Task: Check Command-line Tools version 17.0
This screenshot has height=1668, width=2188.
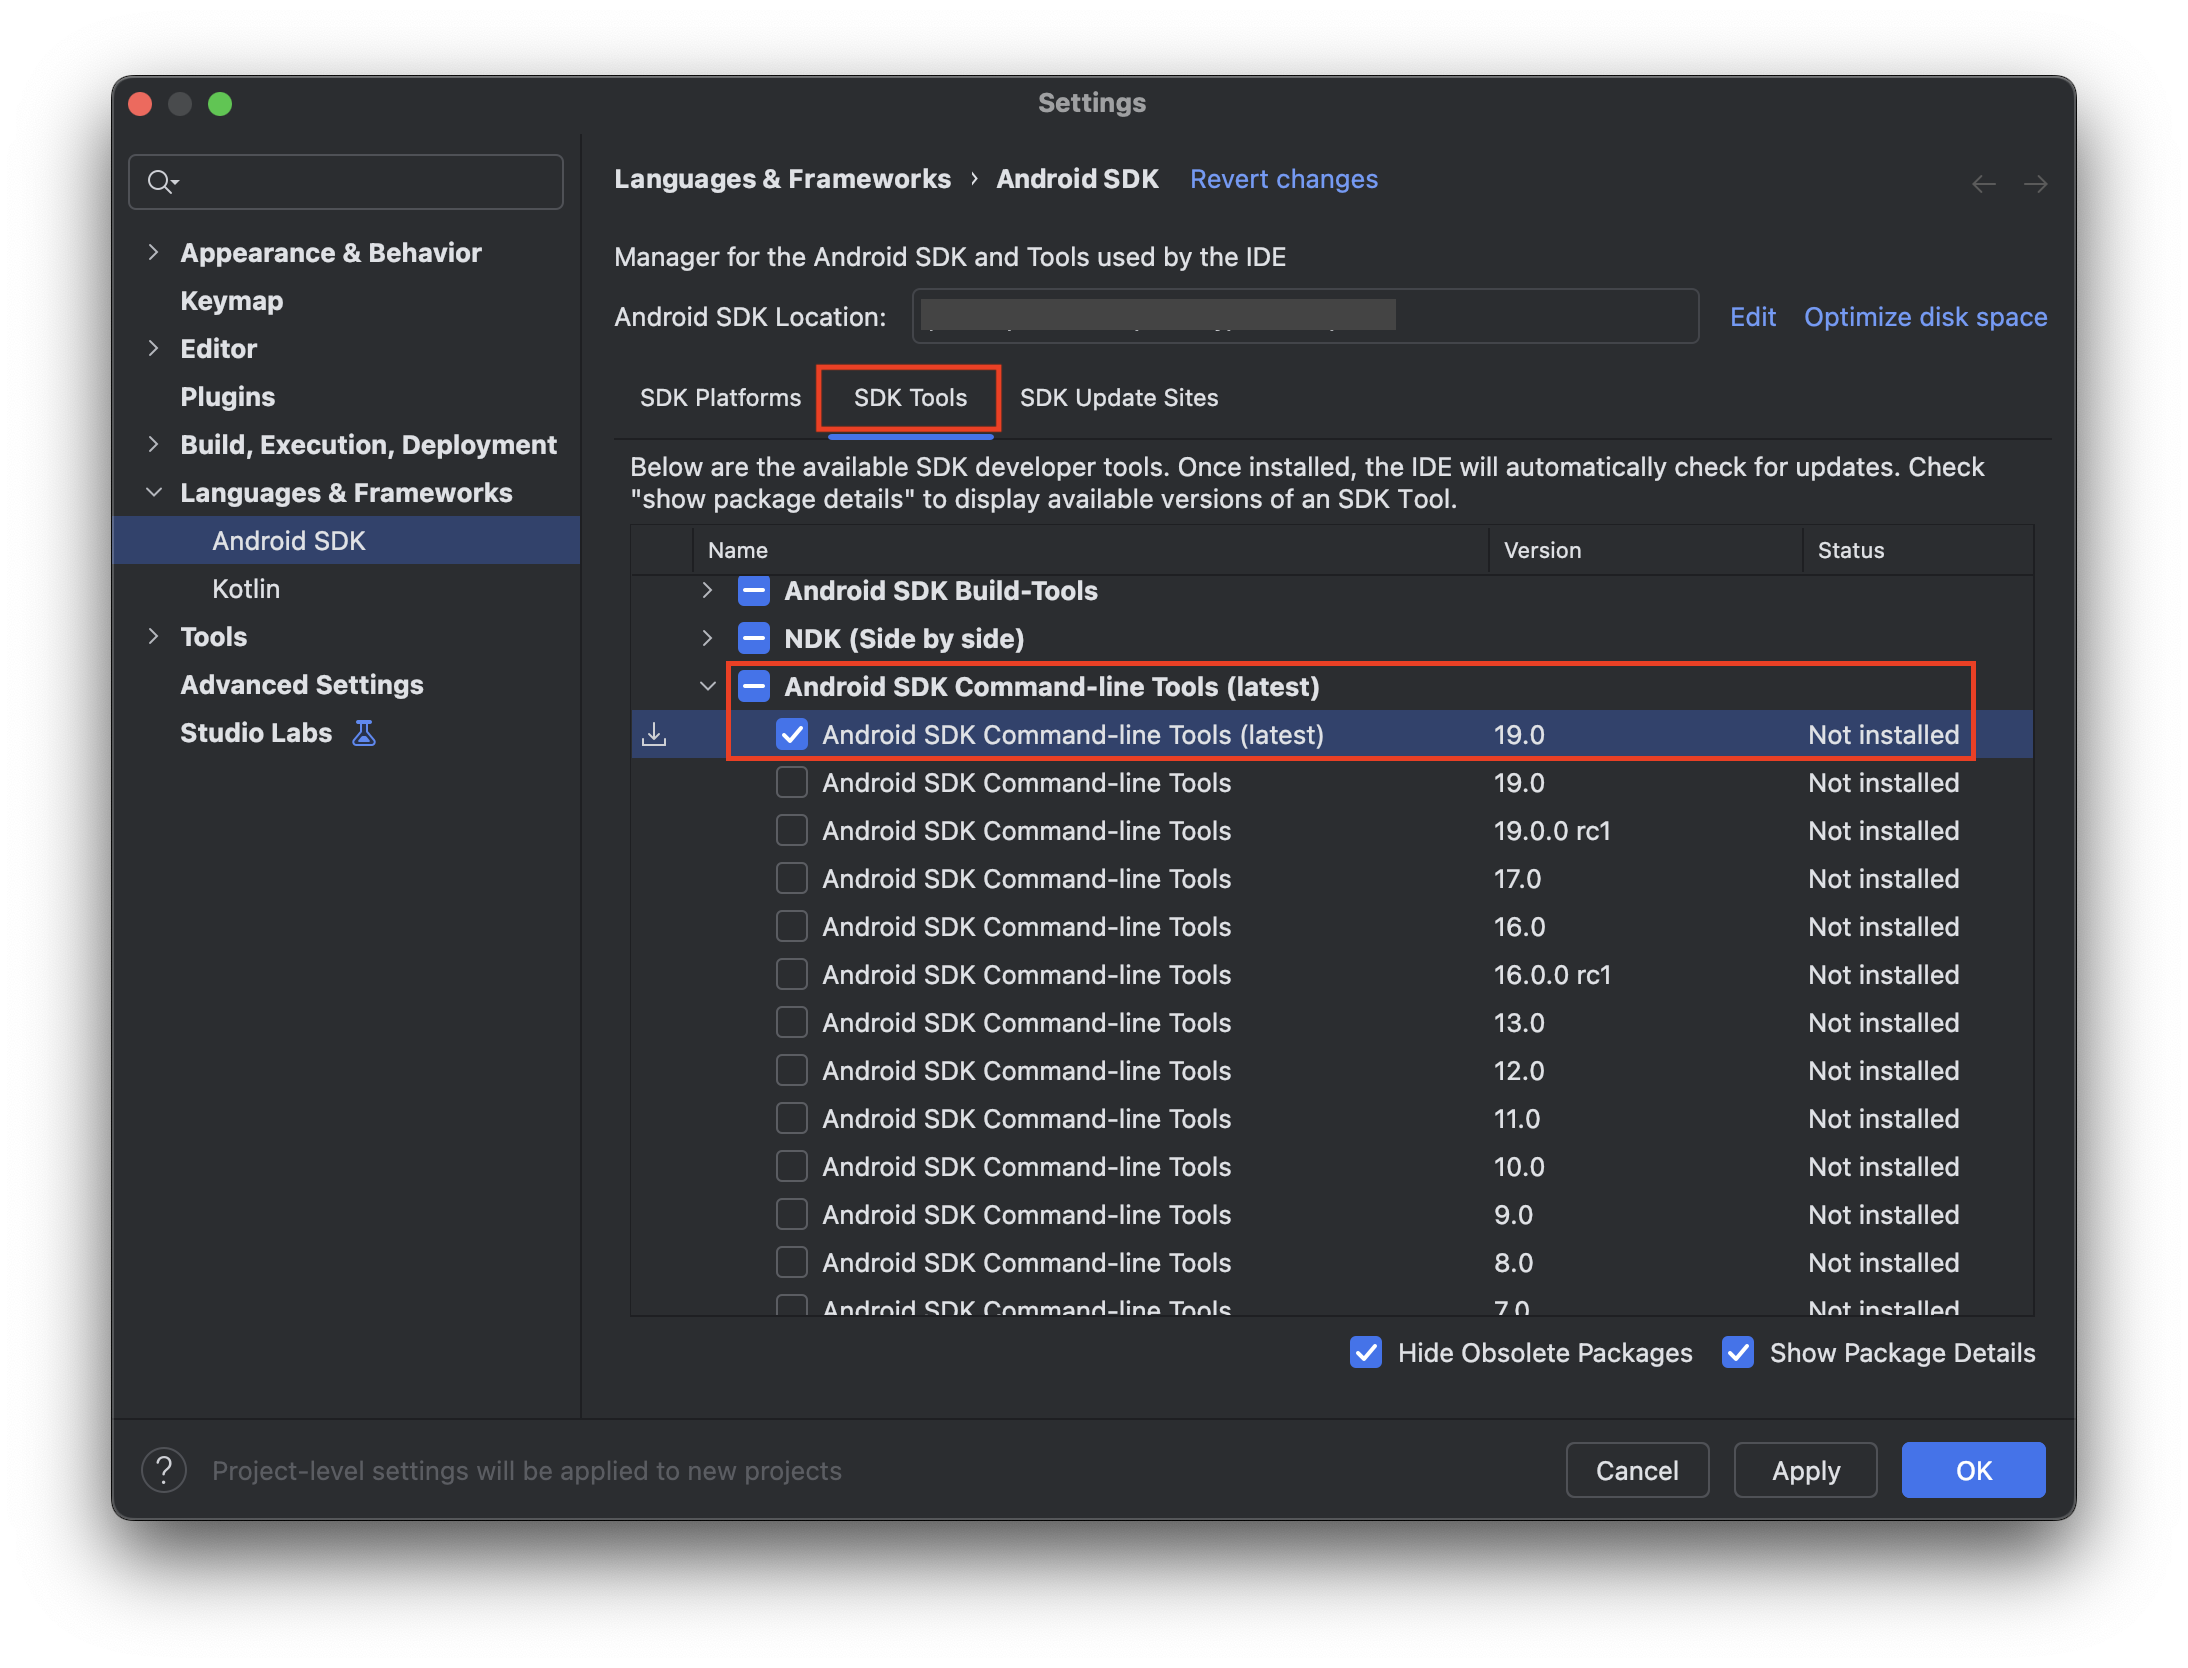Action: click(x=792, y=879)
